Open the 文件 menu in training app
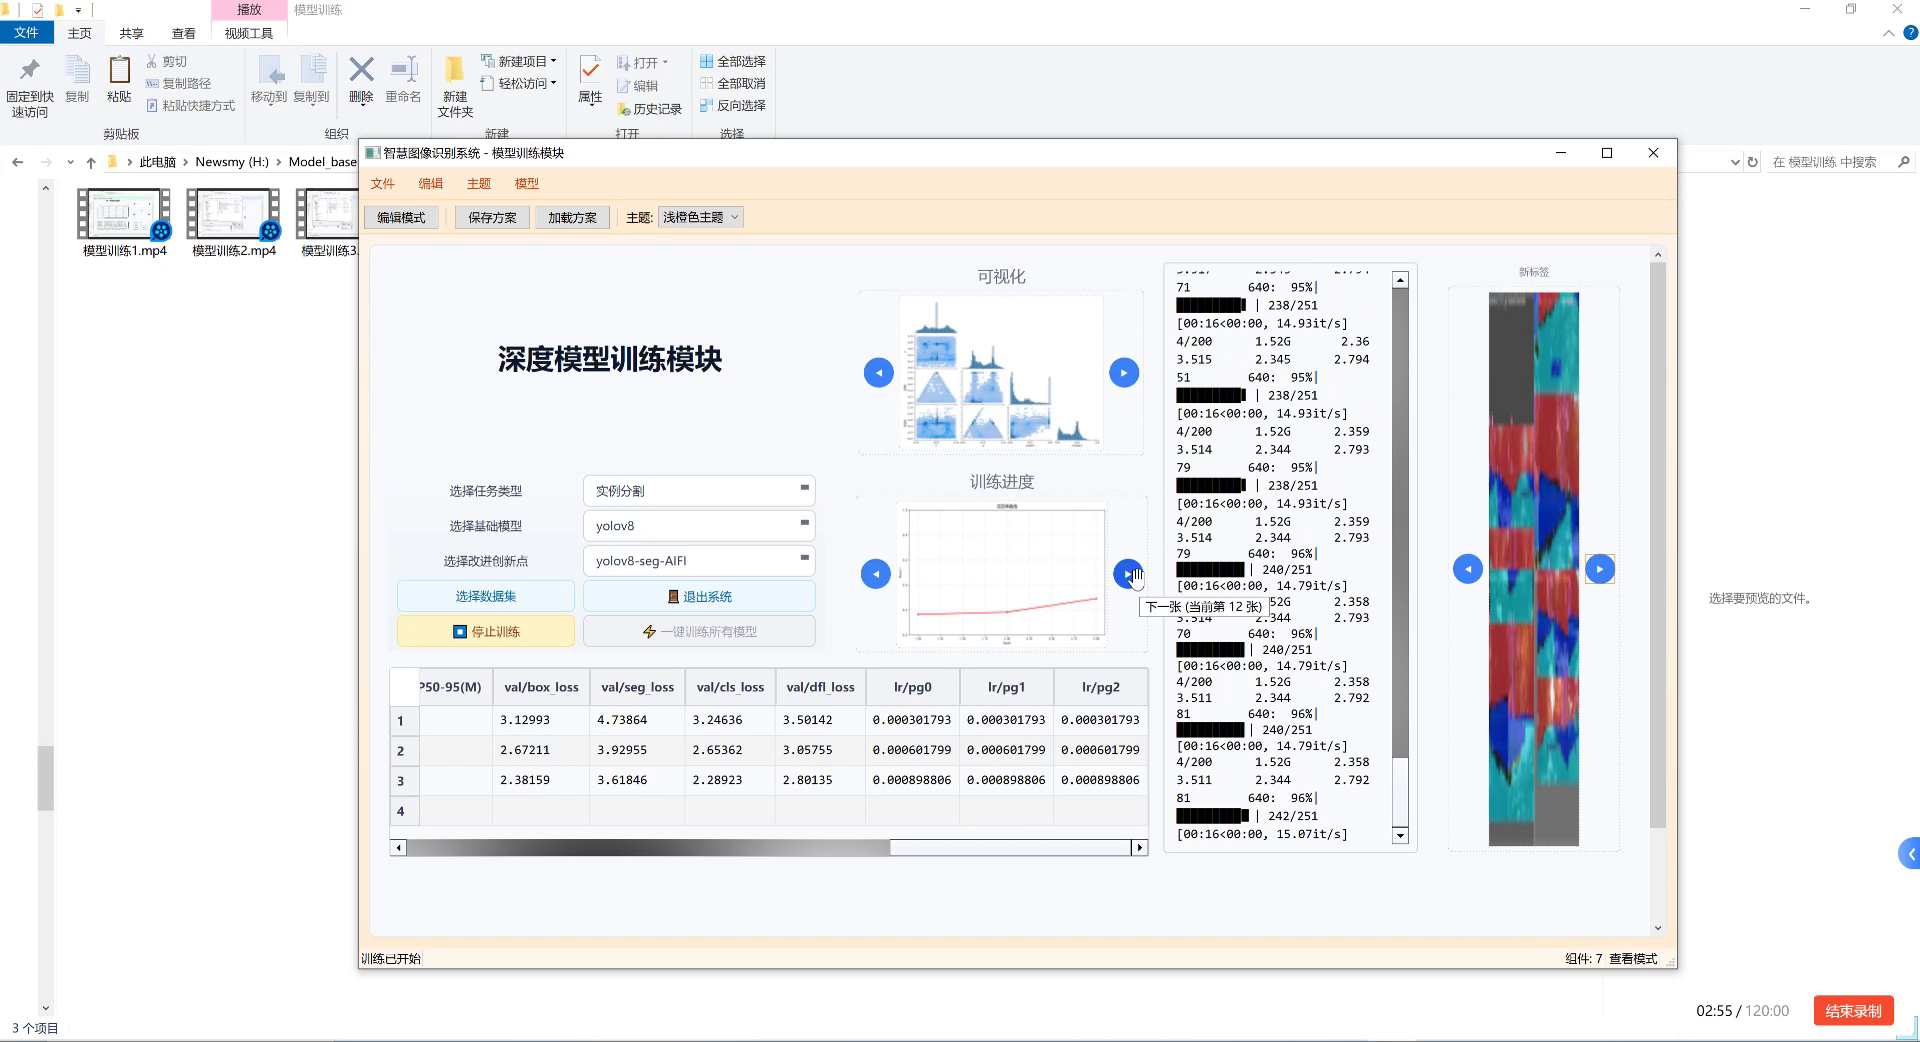1920x1042 pixels. coord(383,184)
